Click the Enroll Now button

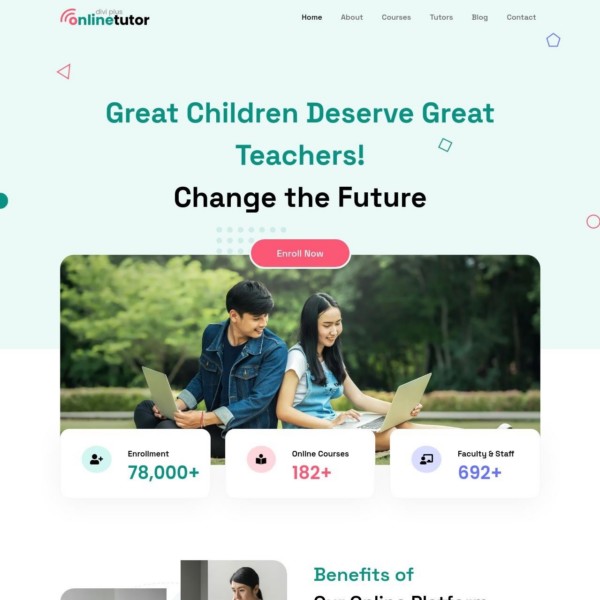pyautogui.click(x=300, y=253)
